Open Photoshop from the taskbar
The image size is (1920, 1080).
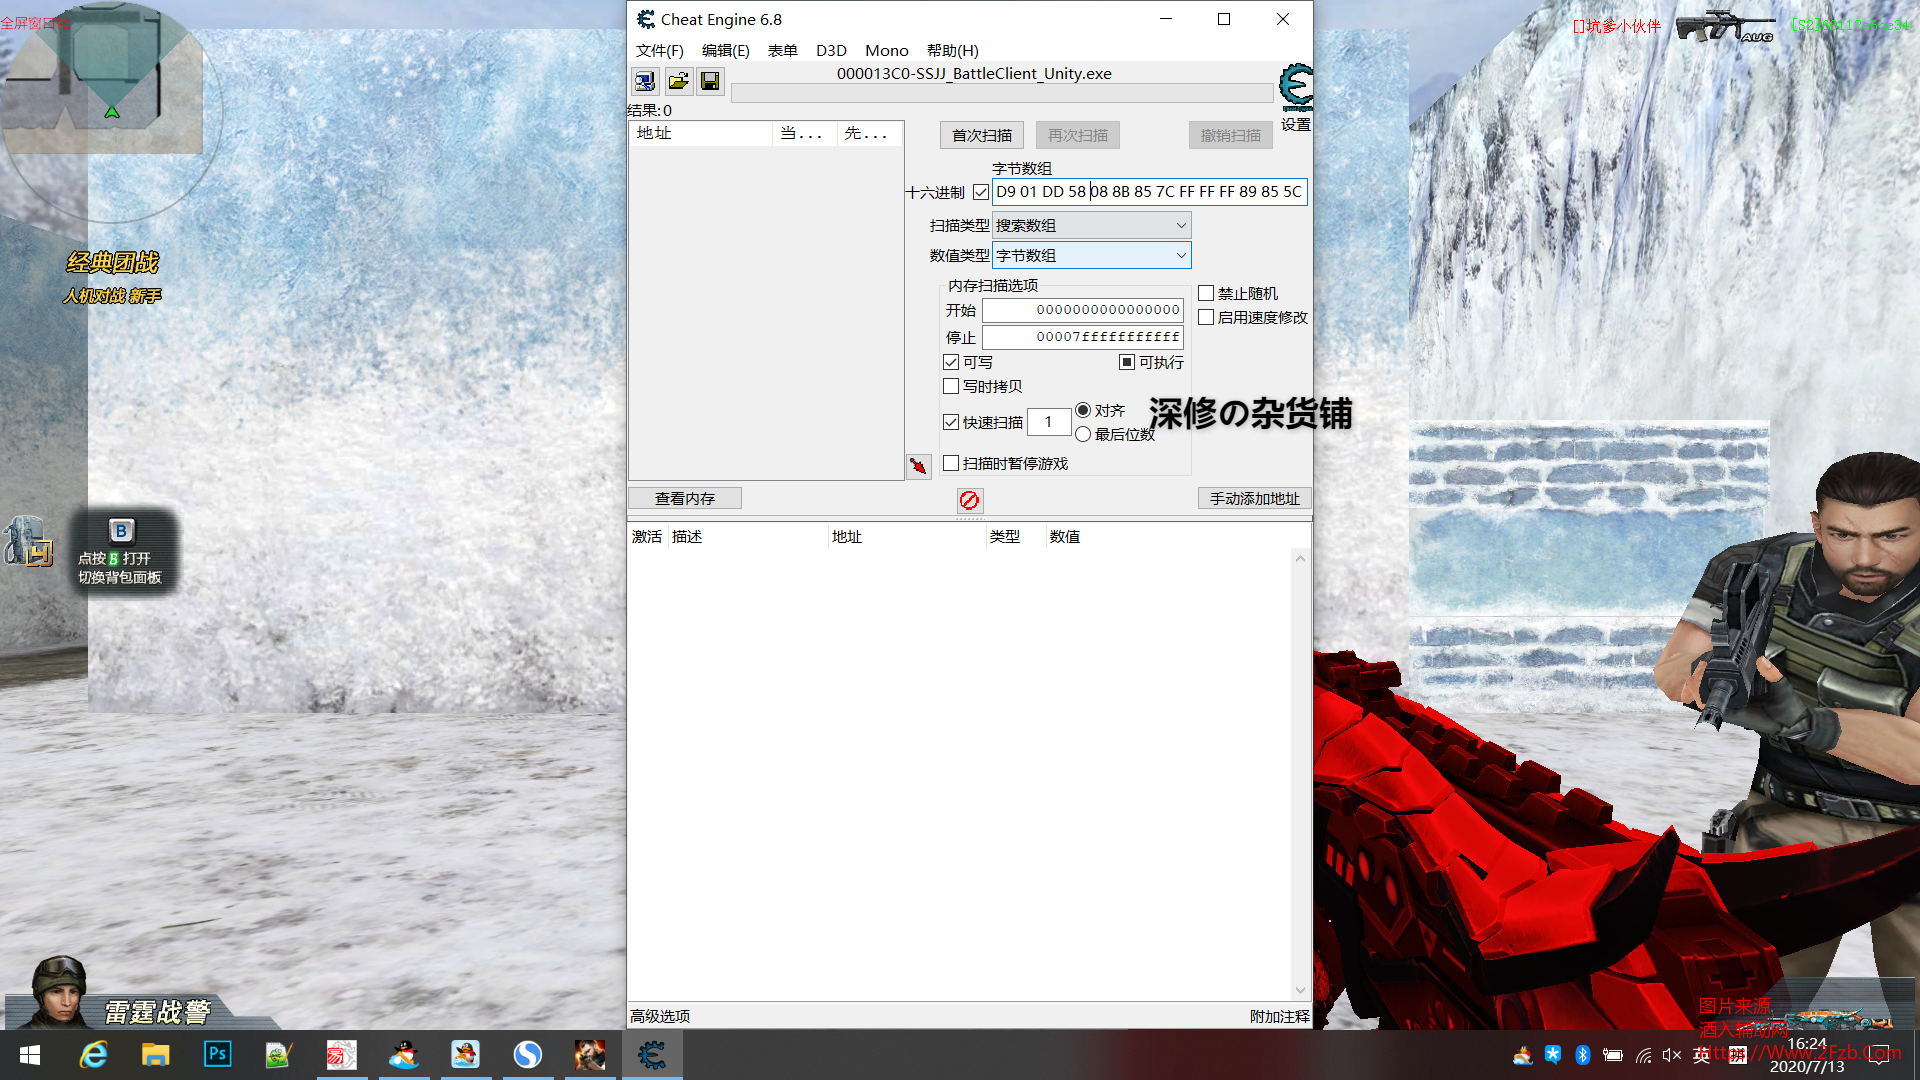[217, 1054]
